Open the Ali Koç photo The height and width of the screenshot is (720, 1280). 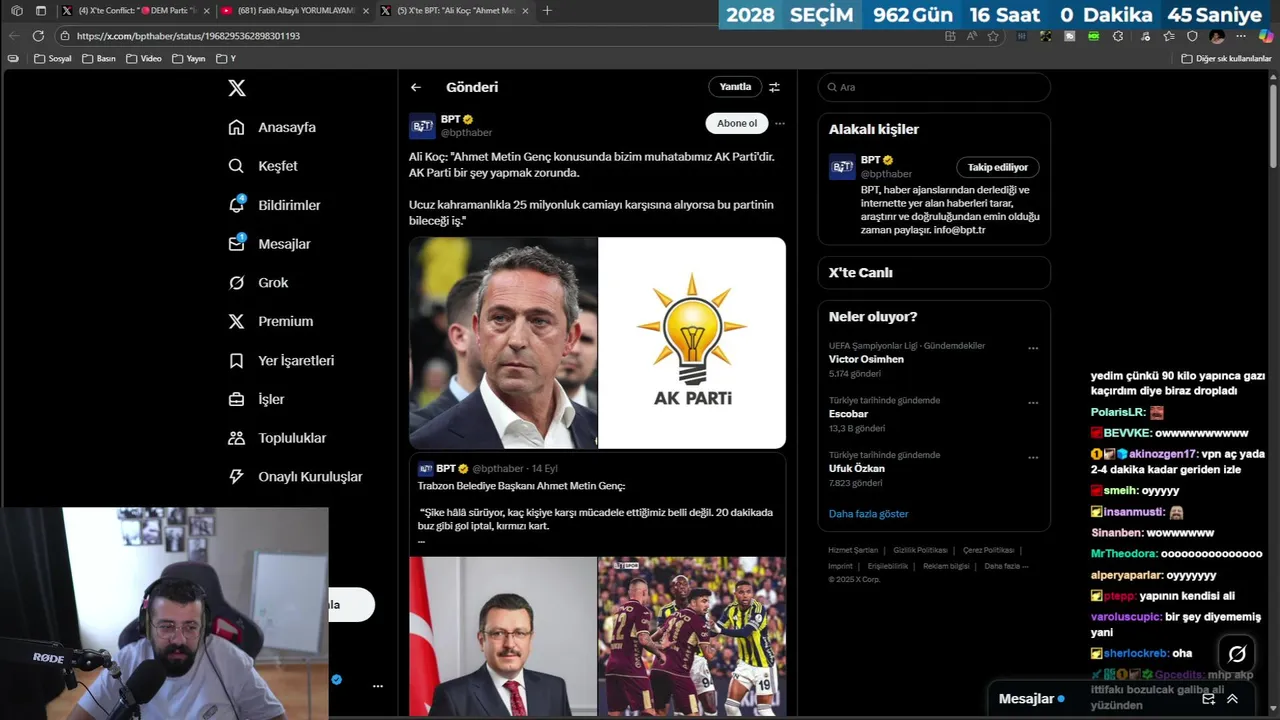[503, 343]
